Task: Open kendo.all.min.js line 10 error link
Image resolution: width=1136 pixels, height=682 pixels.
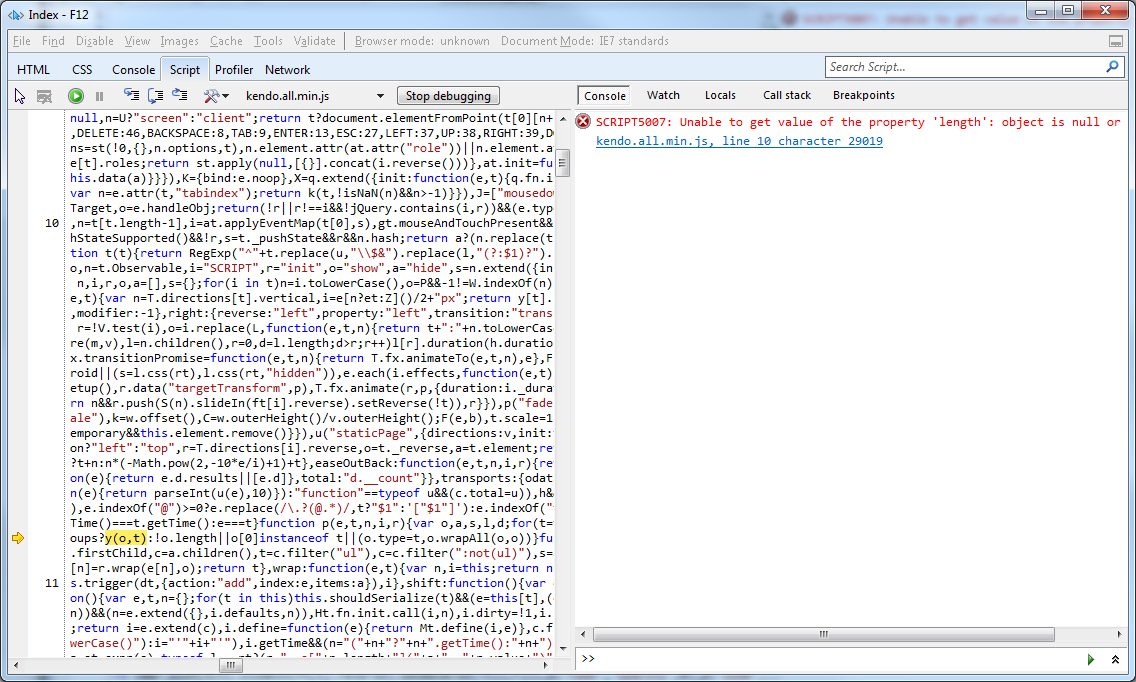Action: (739, 141)
